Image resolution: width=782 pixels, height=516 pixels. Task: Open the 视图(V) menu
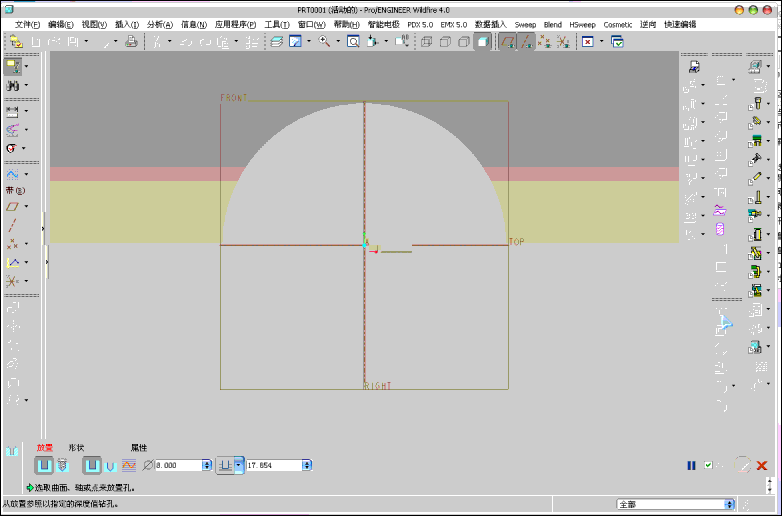coord(94,24)
